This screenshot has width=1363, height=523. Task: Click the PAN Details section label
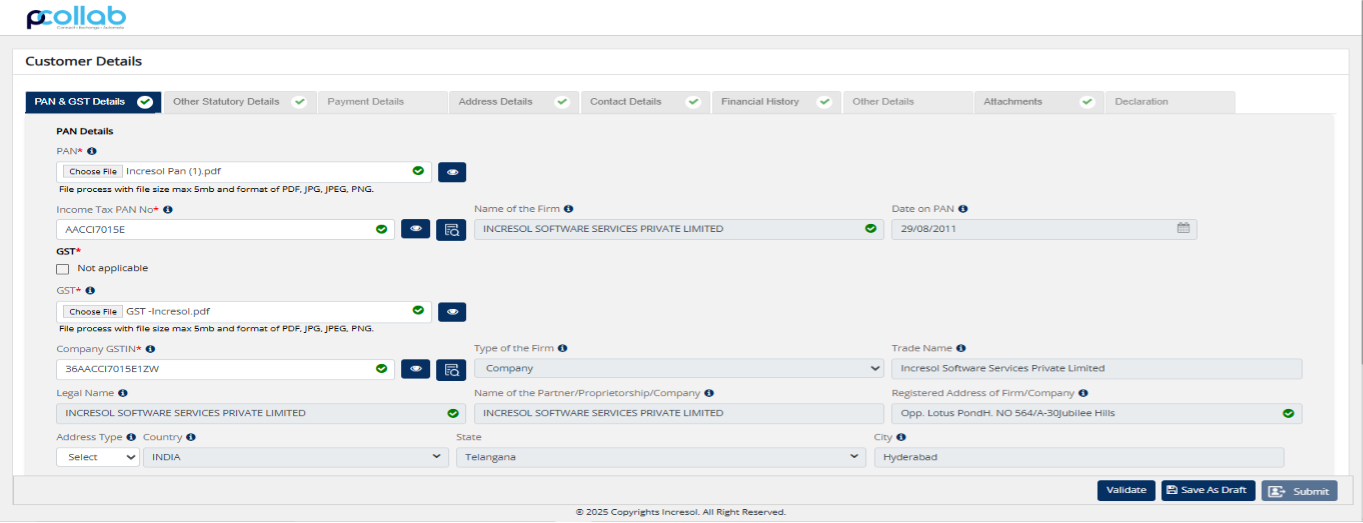[85, 131]
